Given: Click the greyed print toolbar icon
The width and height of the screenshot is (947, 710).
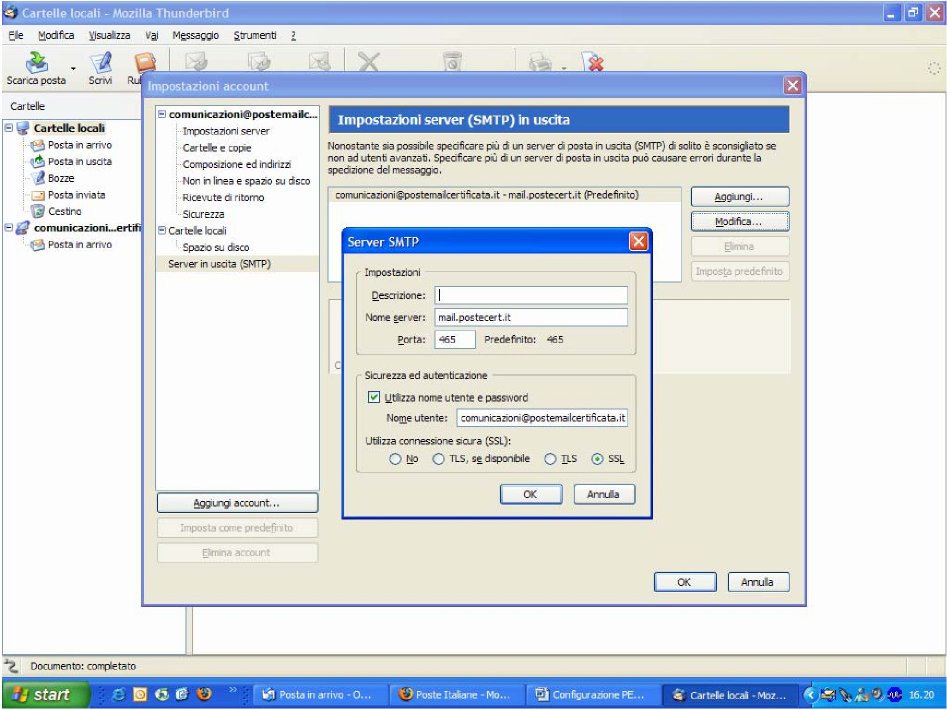Looking at the screenshot, I should pos(541,62).
